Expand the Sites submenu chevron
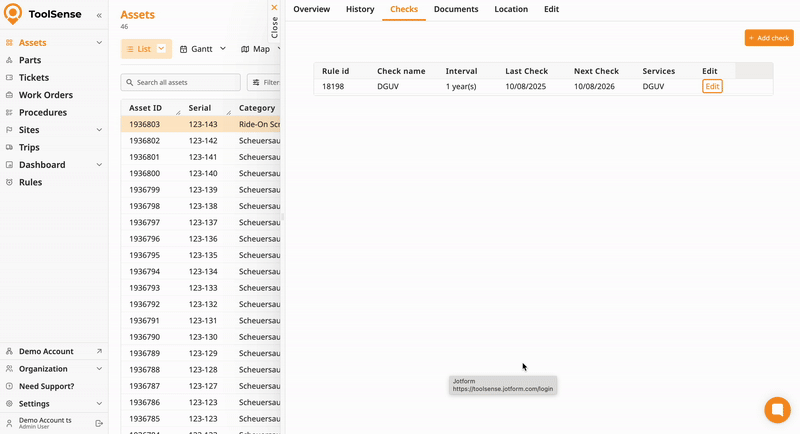 click(x=99, y=130)
